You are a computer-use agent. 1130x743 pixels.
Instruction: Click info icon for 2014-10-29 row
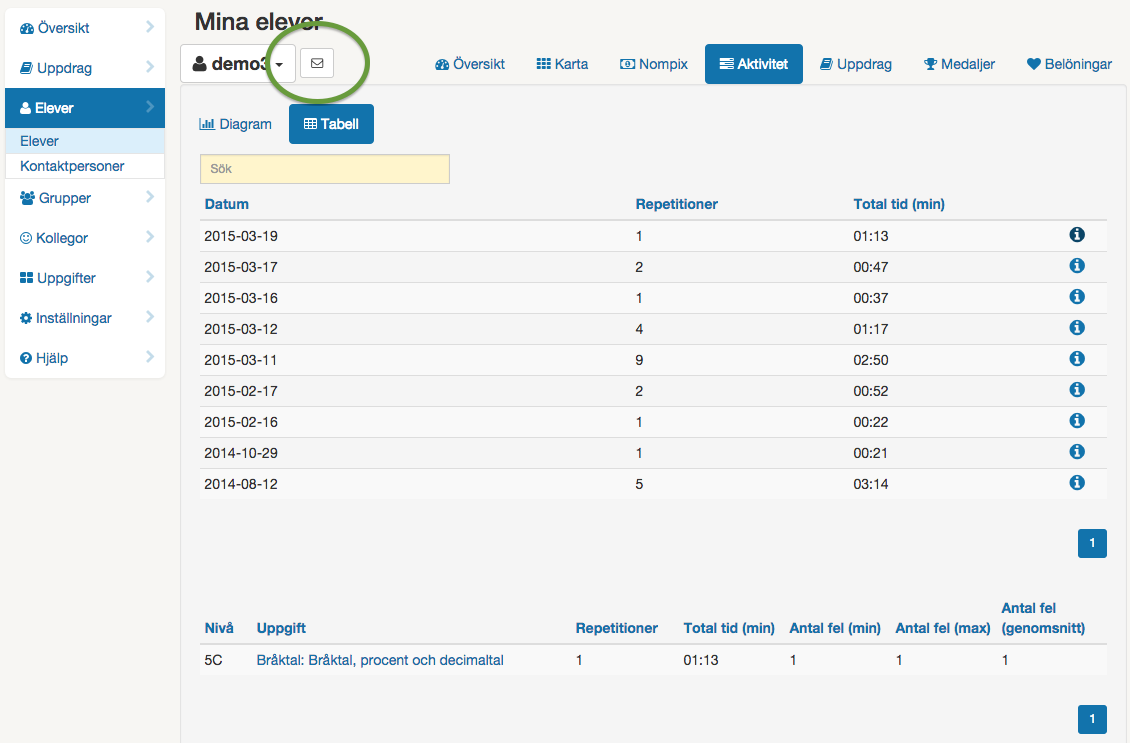tap(1077, 452)
